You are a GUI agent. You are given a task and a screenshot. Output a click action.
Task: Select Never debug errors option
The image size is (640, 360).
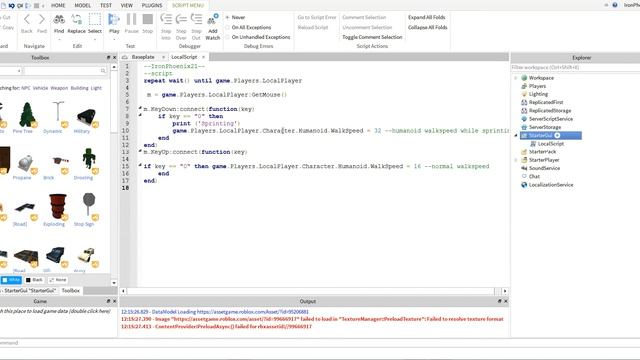(235, 18)
